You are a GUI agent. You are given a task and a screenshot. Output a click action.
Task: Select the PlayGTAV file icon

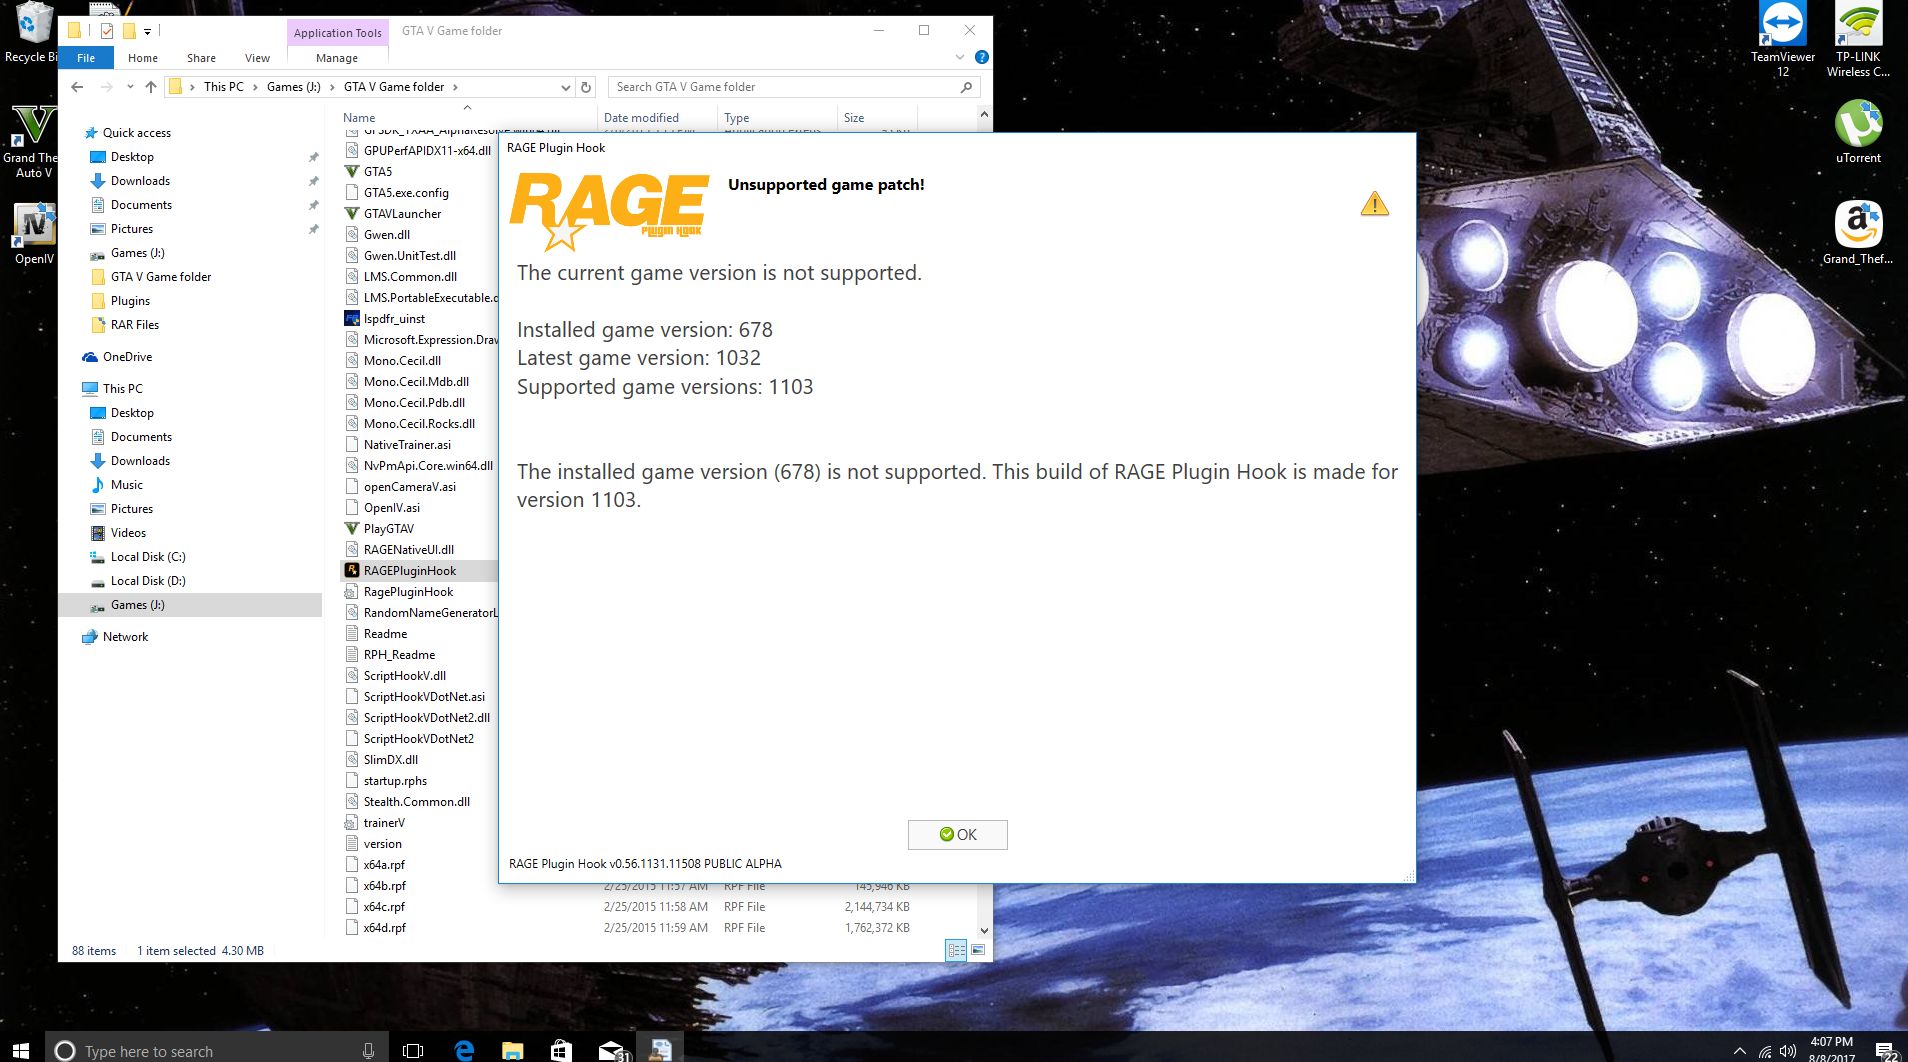(352, 528)
